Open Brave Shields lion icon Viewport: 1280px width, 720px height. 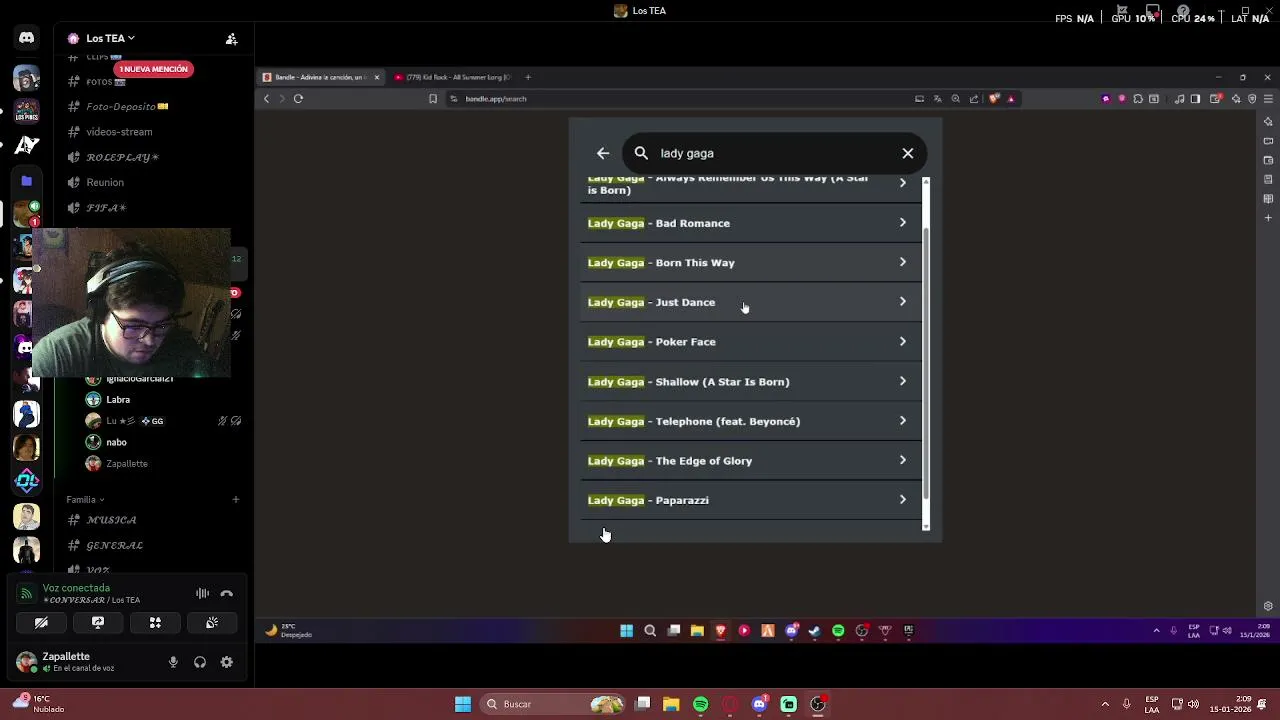pyautogui.click(x=994, y=98)
